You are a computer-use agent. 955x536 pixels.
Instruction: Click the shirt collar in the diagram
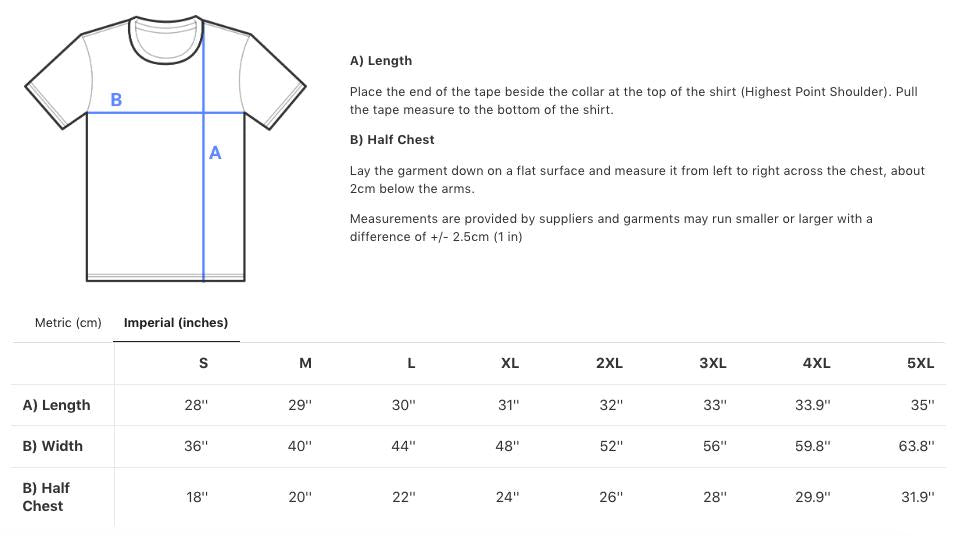166,40
